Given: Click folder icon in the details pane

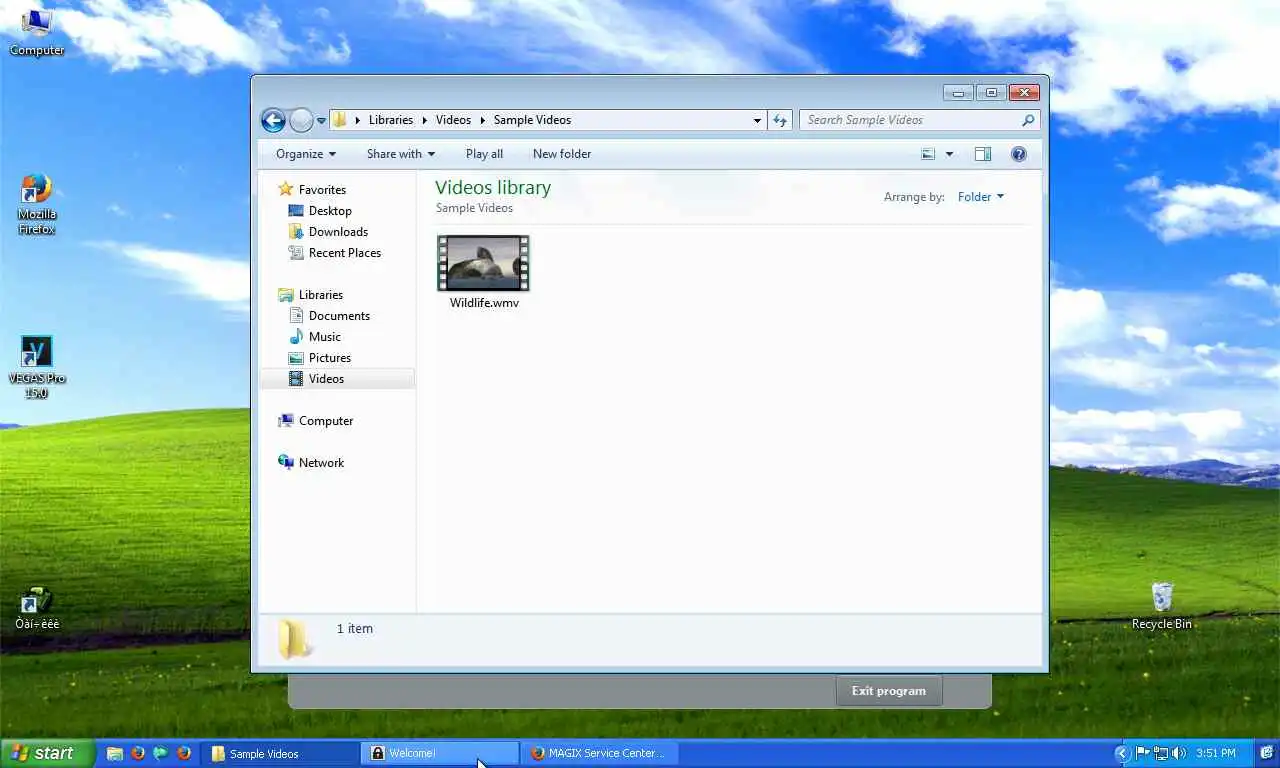Looking at the screenshot, I should click(x=294, y=638).
